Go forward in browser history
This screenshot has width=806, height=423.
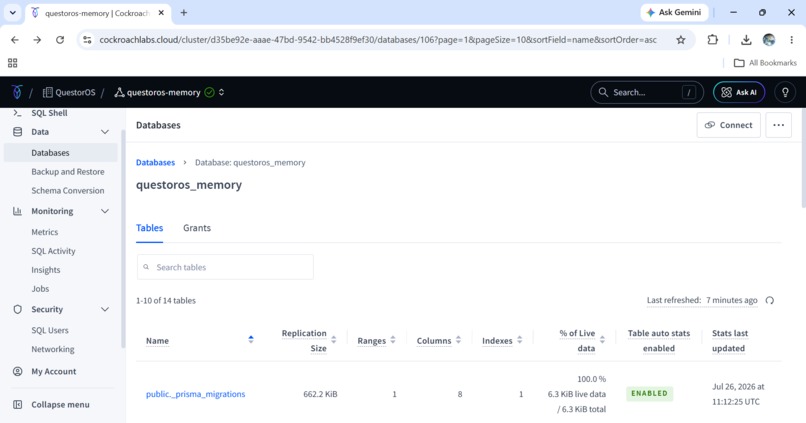(x=37, y=40)
